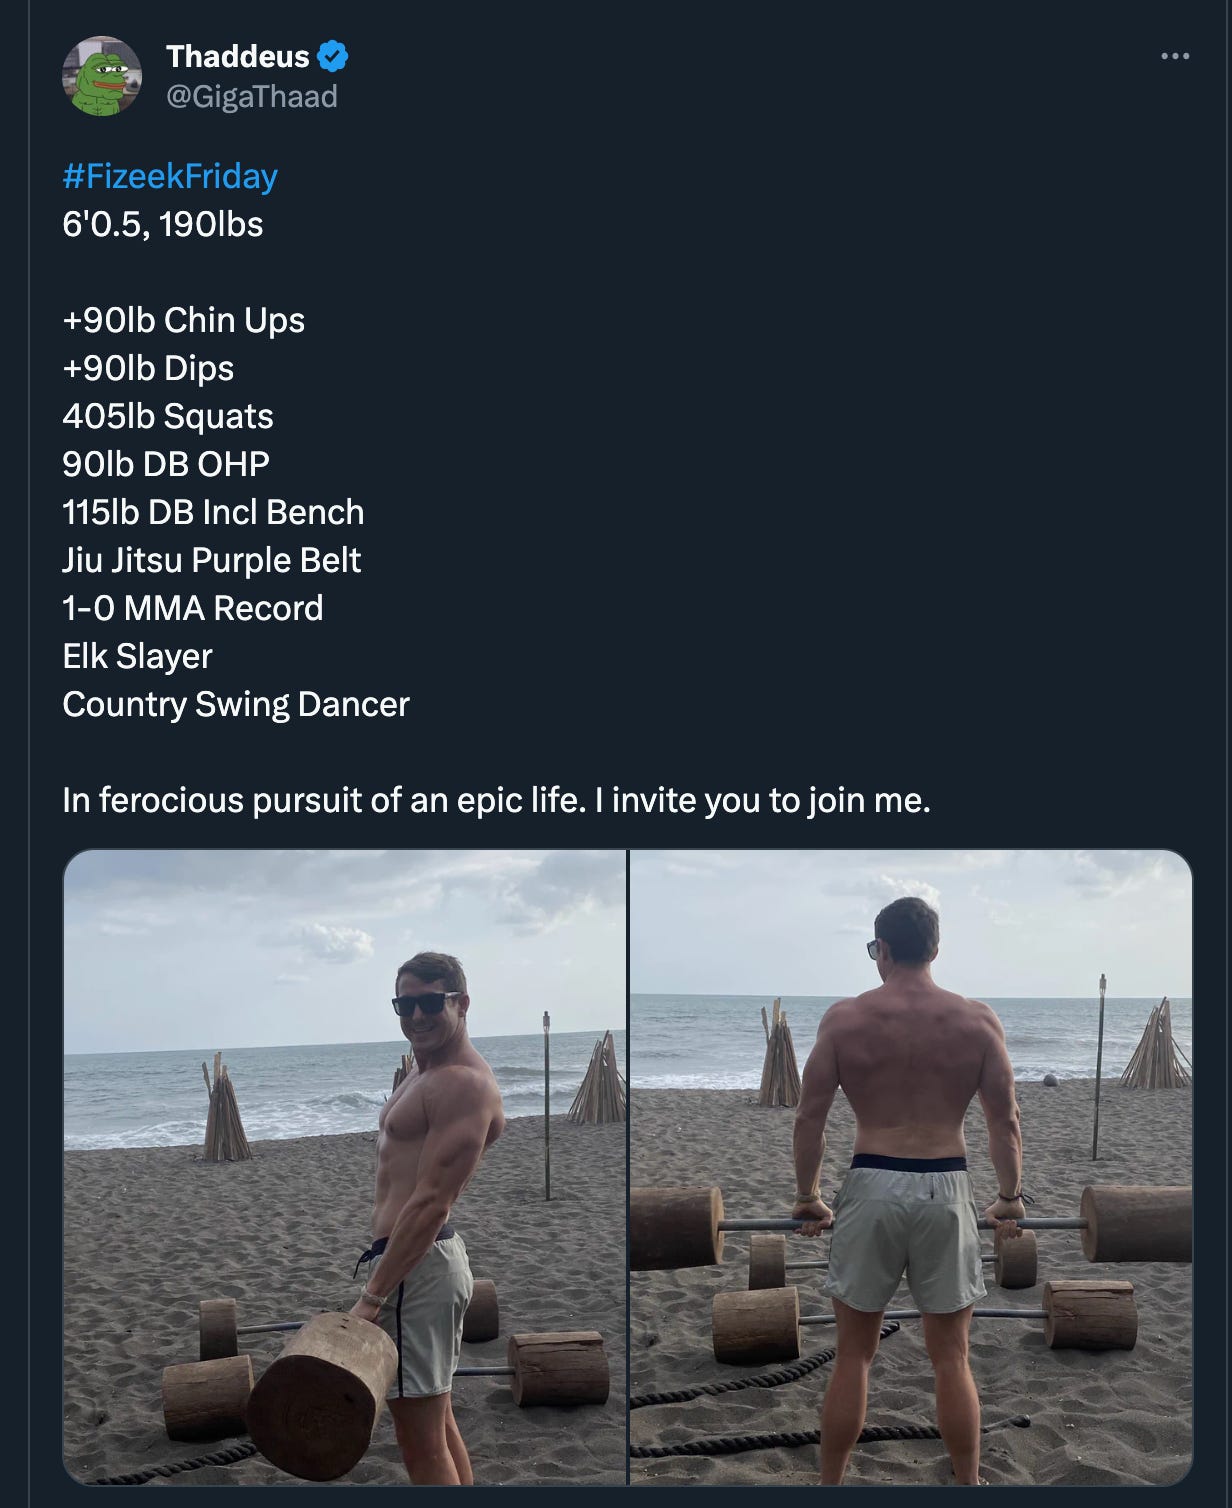
Task: Click the "In ferocious pursuit" sentence
Action: (324, 800)
